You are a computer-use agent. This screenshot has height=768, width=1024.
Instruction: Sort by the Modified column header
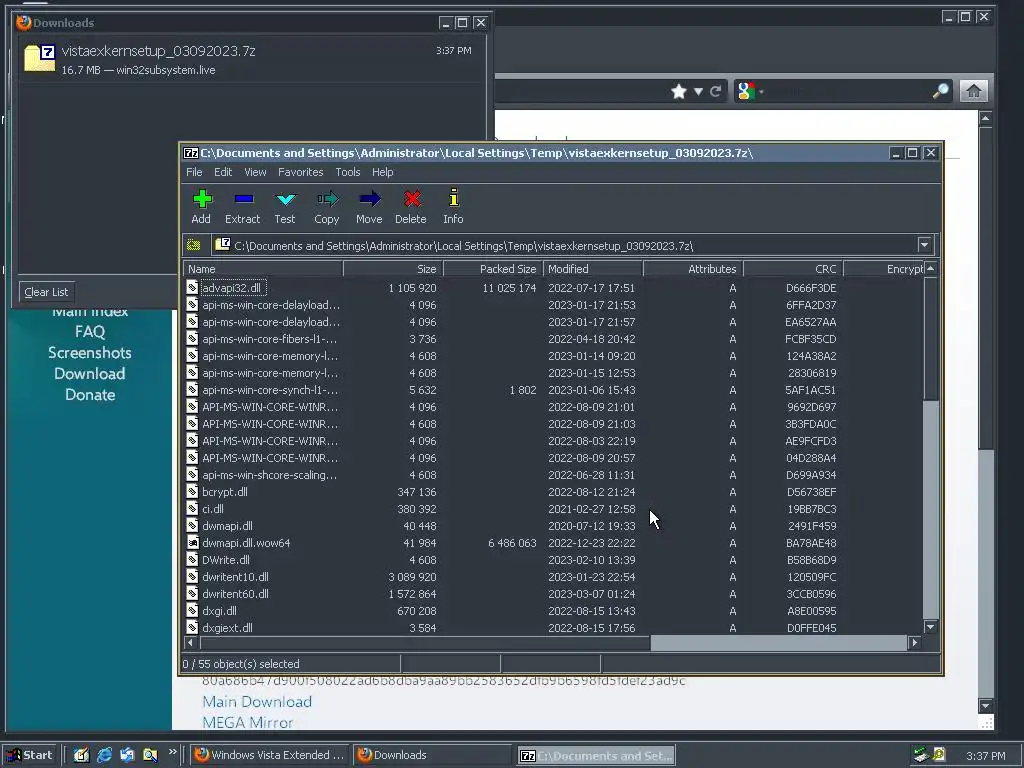pos(593,268)
